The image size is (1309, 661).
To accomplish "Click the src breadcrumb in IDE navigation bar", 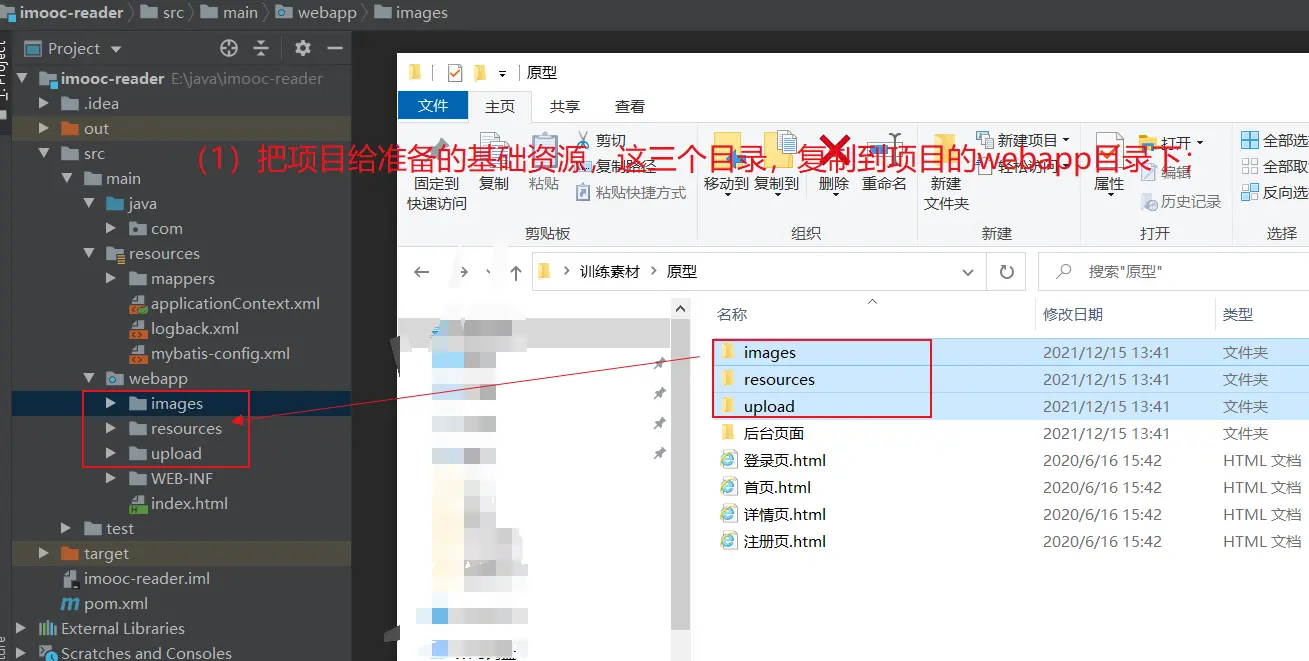I will [162, 13].
